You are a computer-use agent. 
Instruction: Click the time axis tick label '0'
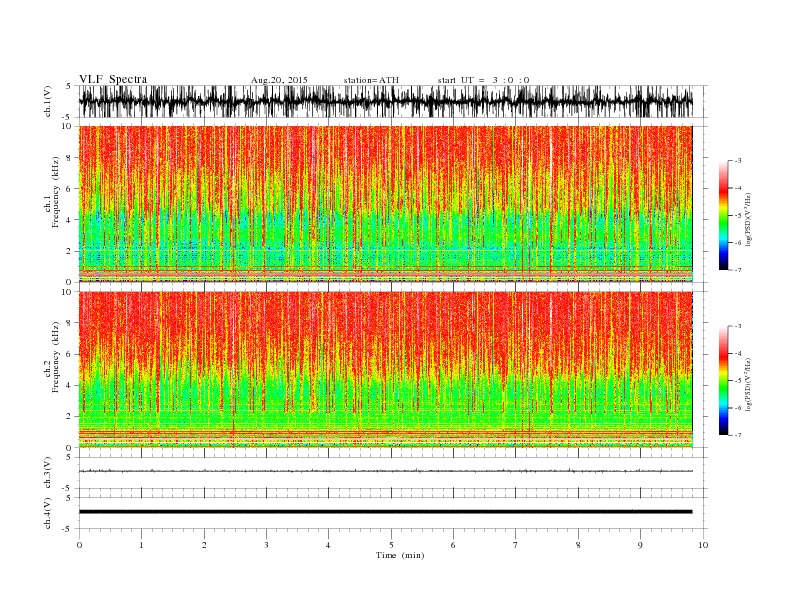coord(79,545)
